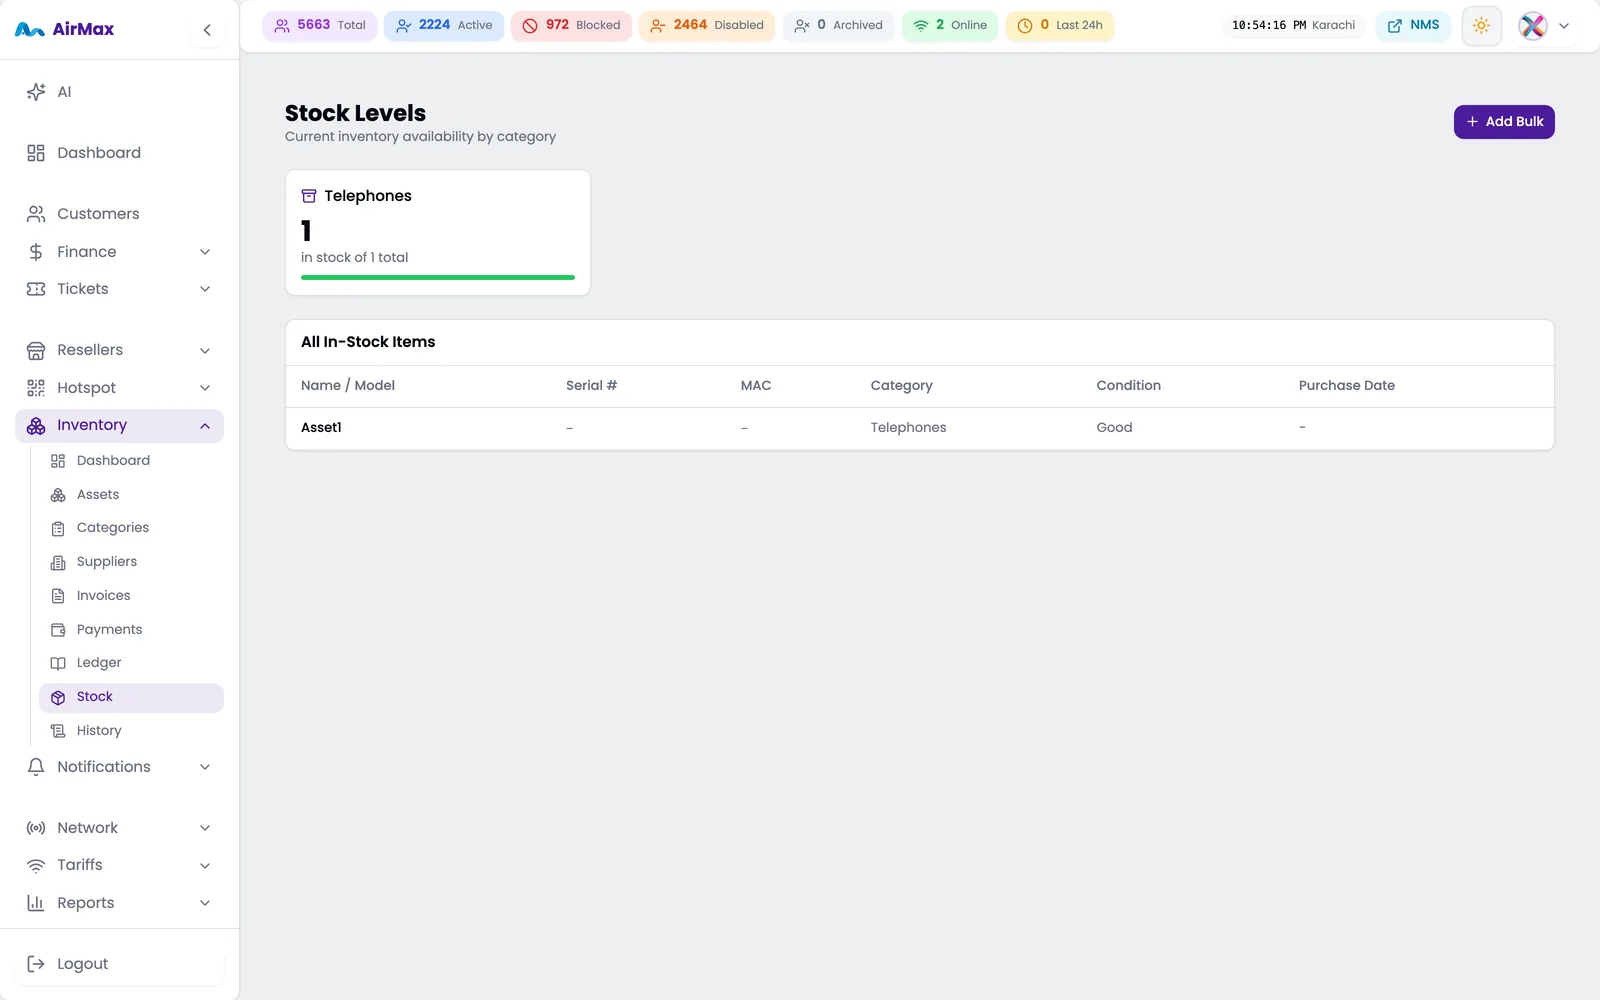Click the Karachi clock display
The height and width of the screenshot is (1000, 1600).
[1293, 25]
